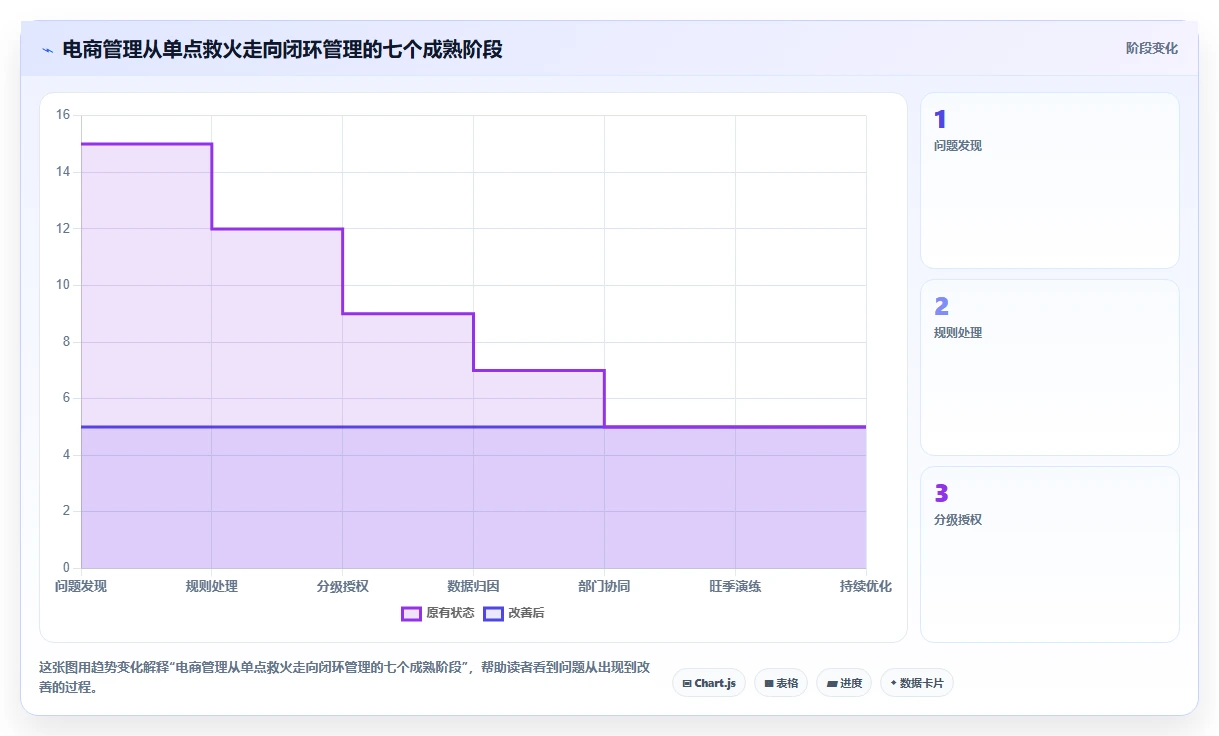Click the icon inside the 表格 tag
Image resolution: width=1219 pixels, height=736 pixels.
[769, 684]
